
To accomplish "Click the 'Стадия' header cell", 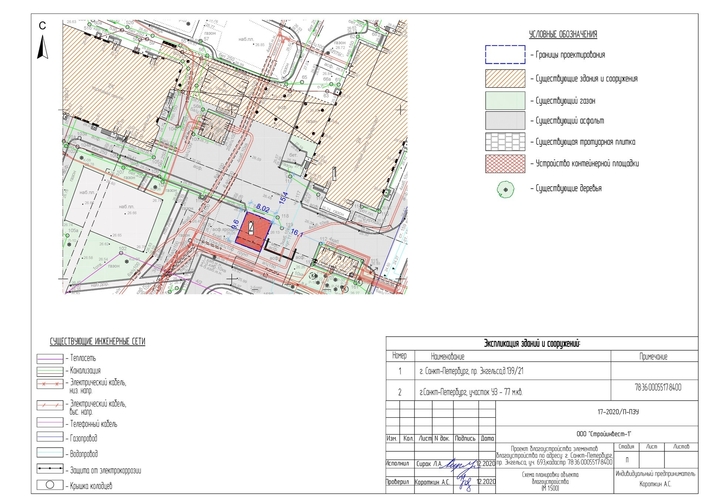I will [x=626, y=446].
